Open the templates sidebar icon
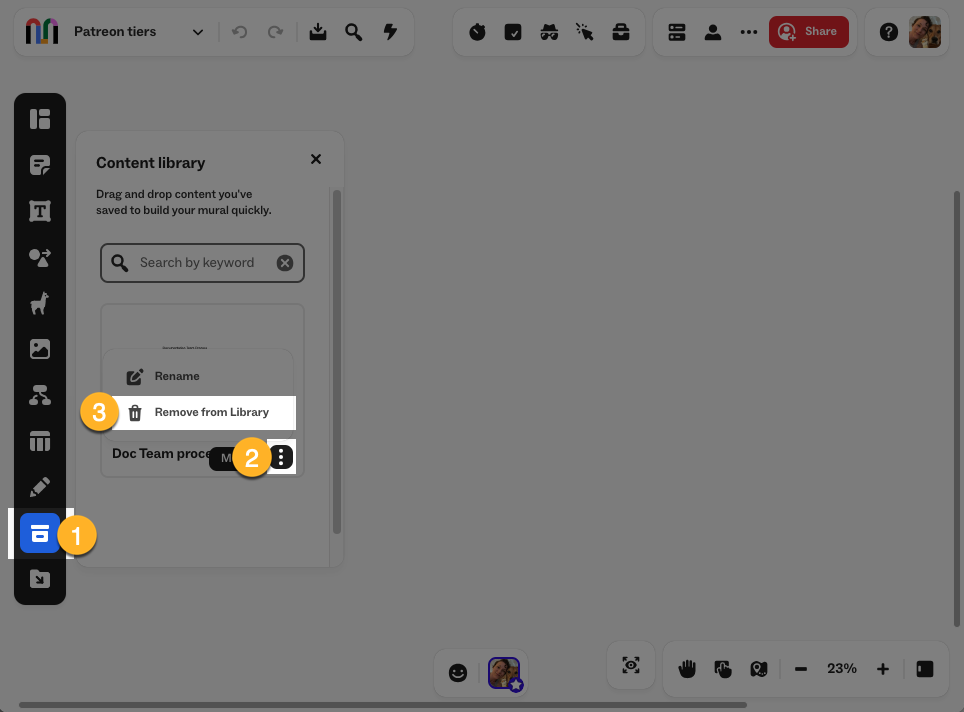 [40, 119]
